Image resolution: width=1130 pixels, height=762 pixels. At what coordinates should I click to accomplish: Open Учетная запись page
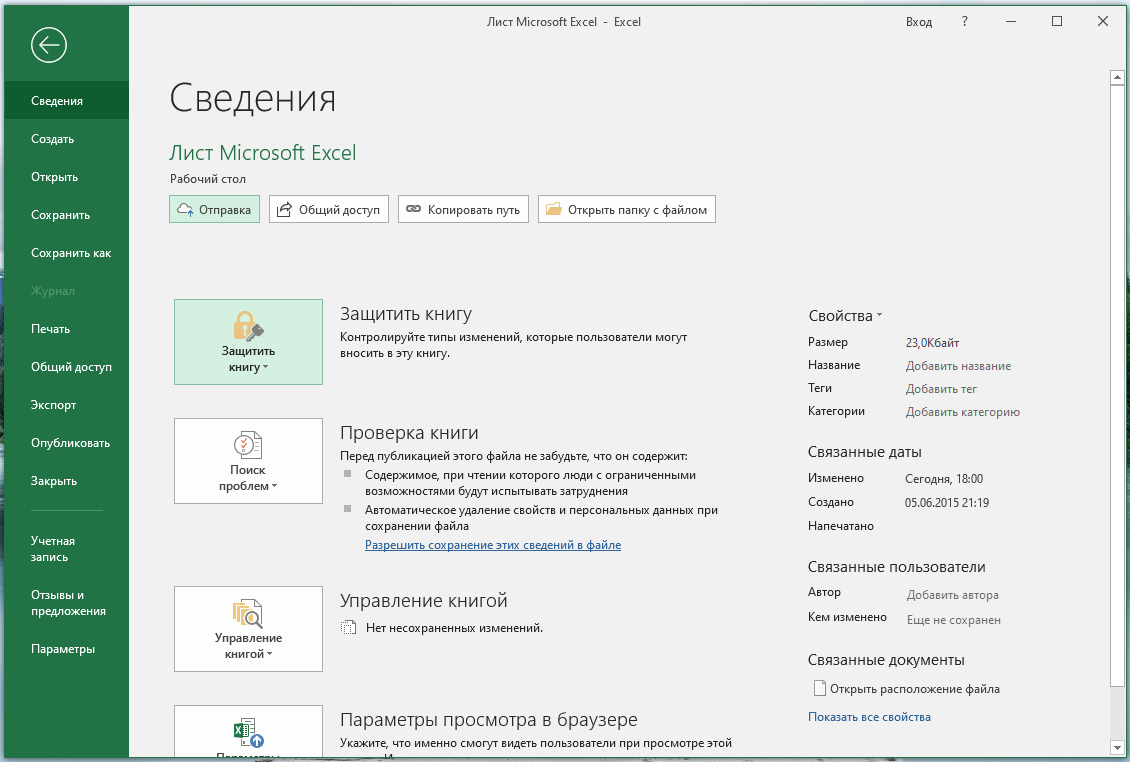tap(66, 549)
